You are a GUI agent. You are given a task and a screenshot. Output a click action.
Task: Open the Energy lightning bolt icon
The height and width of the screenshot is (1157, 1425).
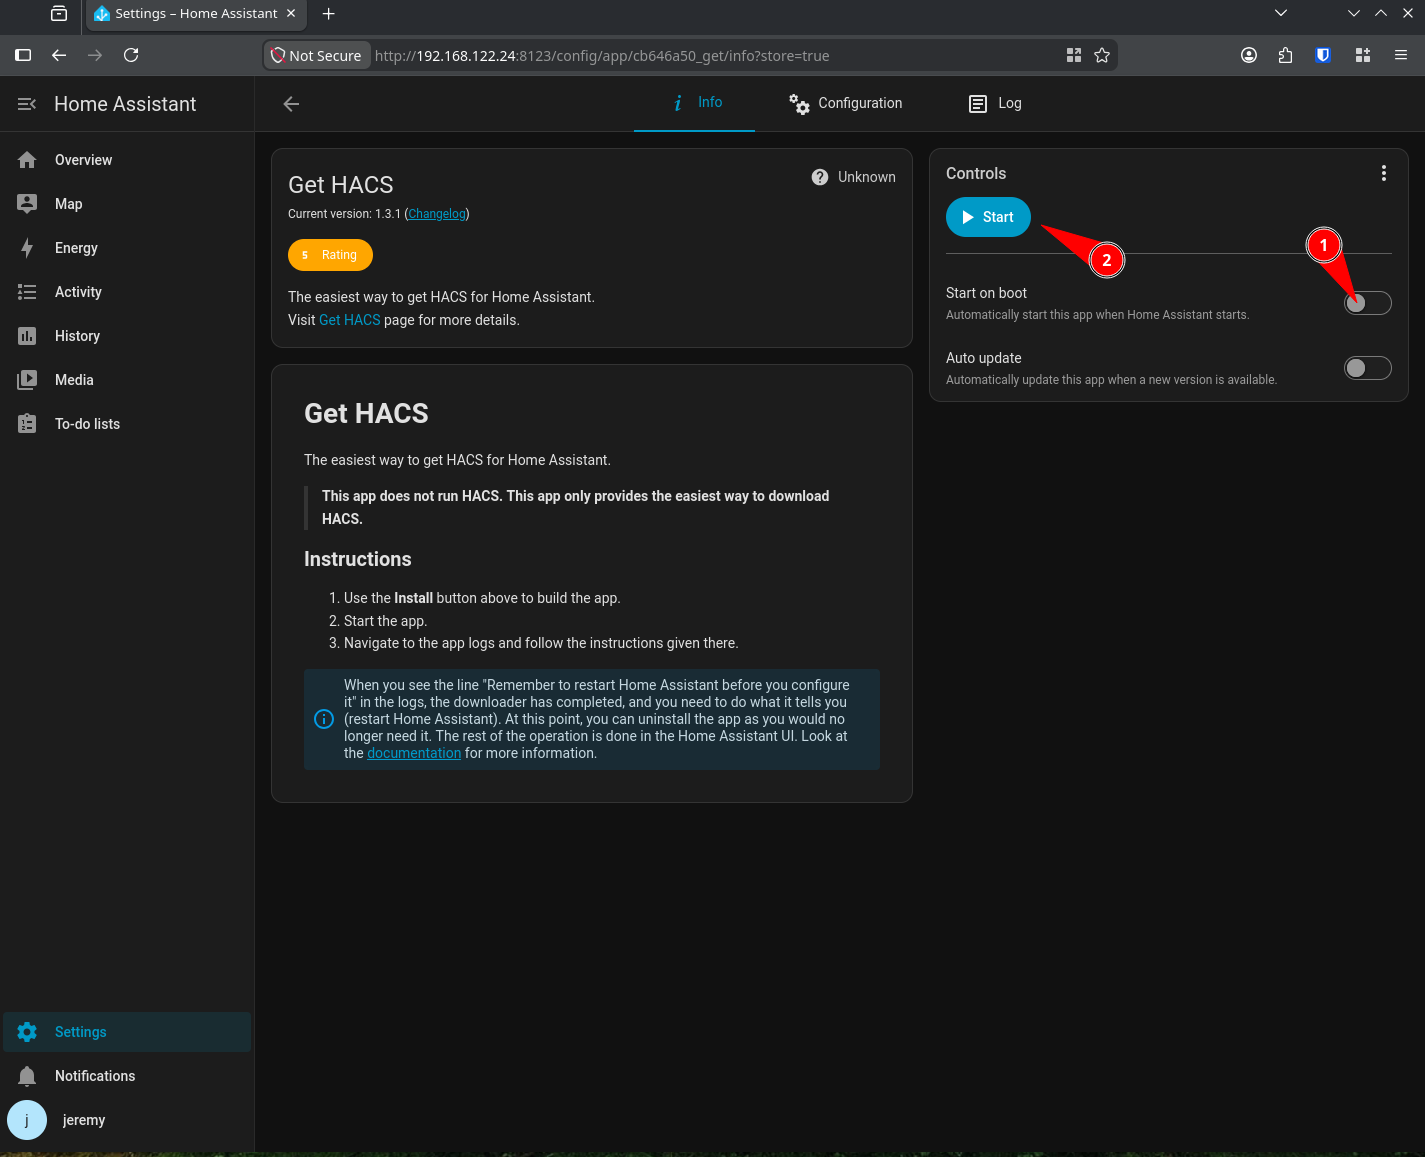27,248
